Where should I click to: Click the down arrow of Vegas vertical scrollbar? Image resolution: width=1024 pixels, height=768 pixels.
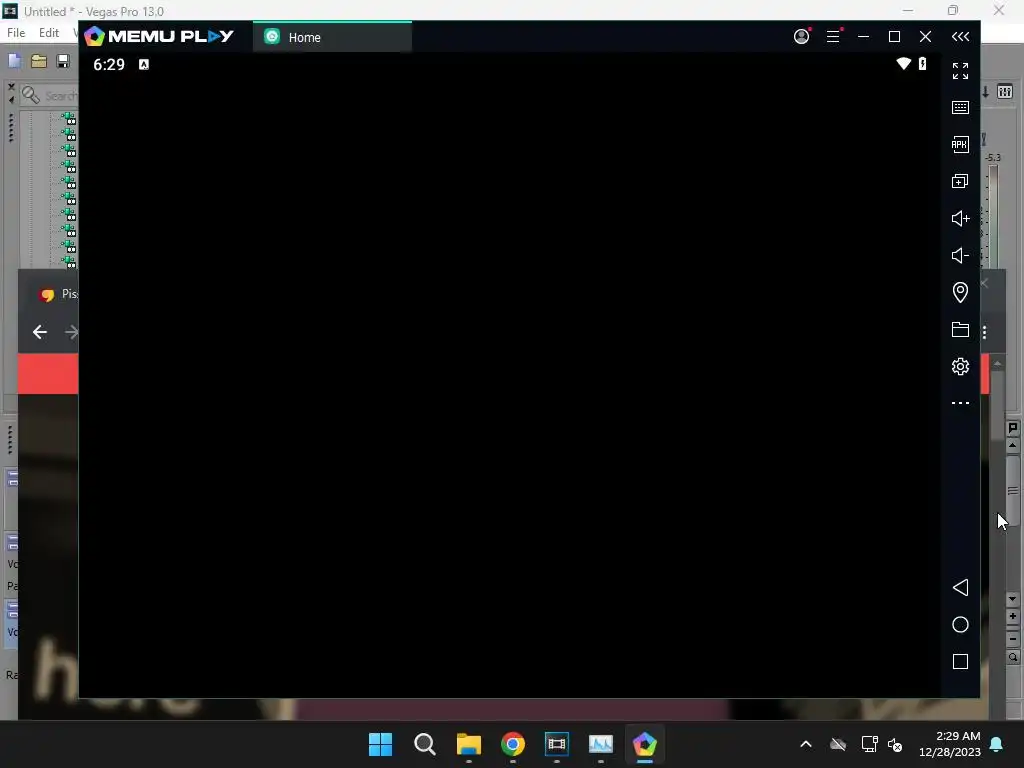(1012, 598)
